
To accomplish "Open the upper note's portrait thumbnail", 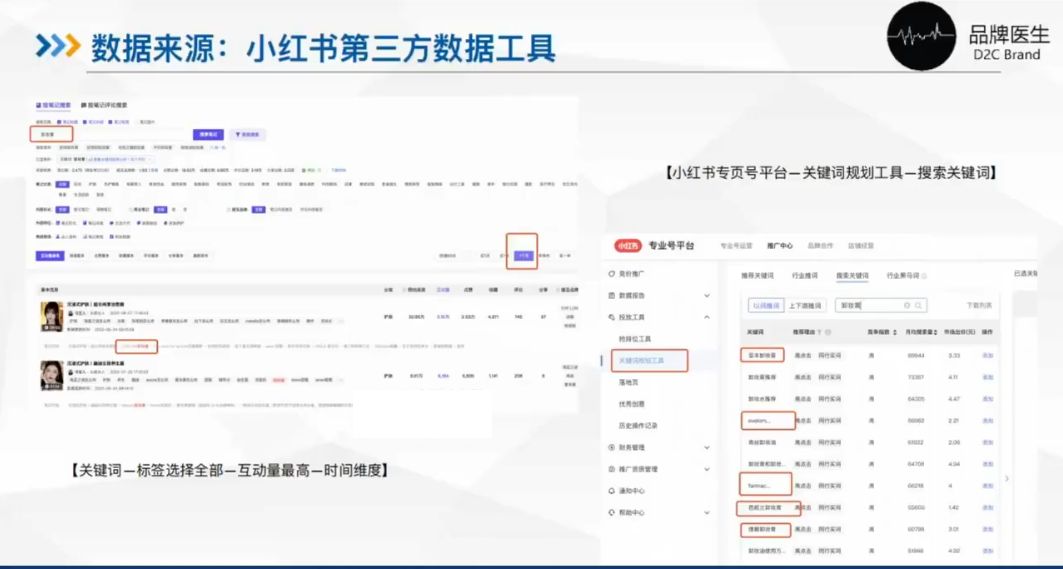I will 52,317.
